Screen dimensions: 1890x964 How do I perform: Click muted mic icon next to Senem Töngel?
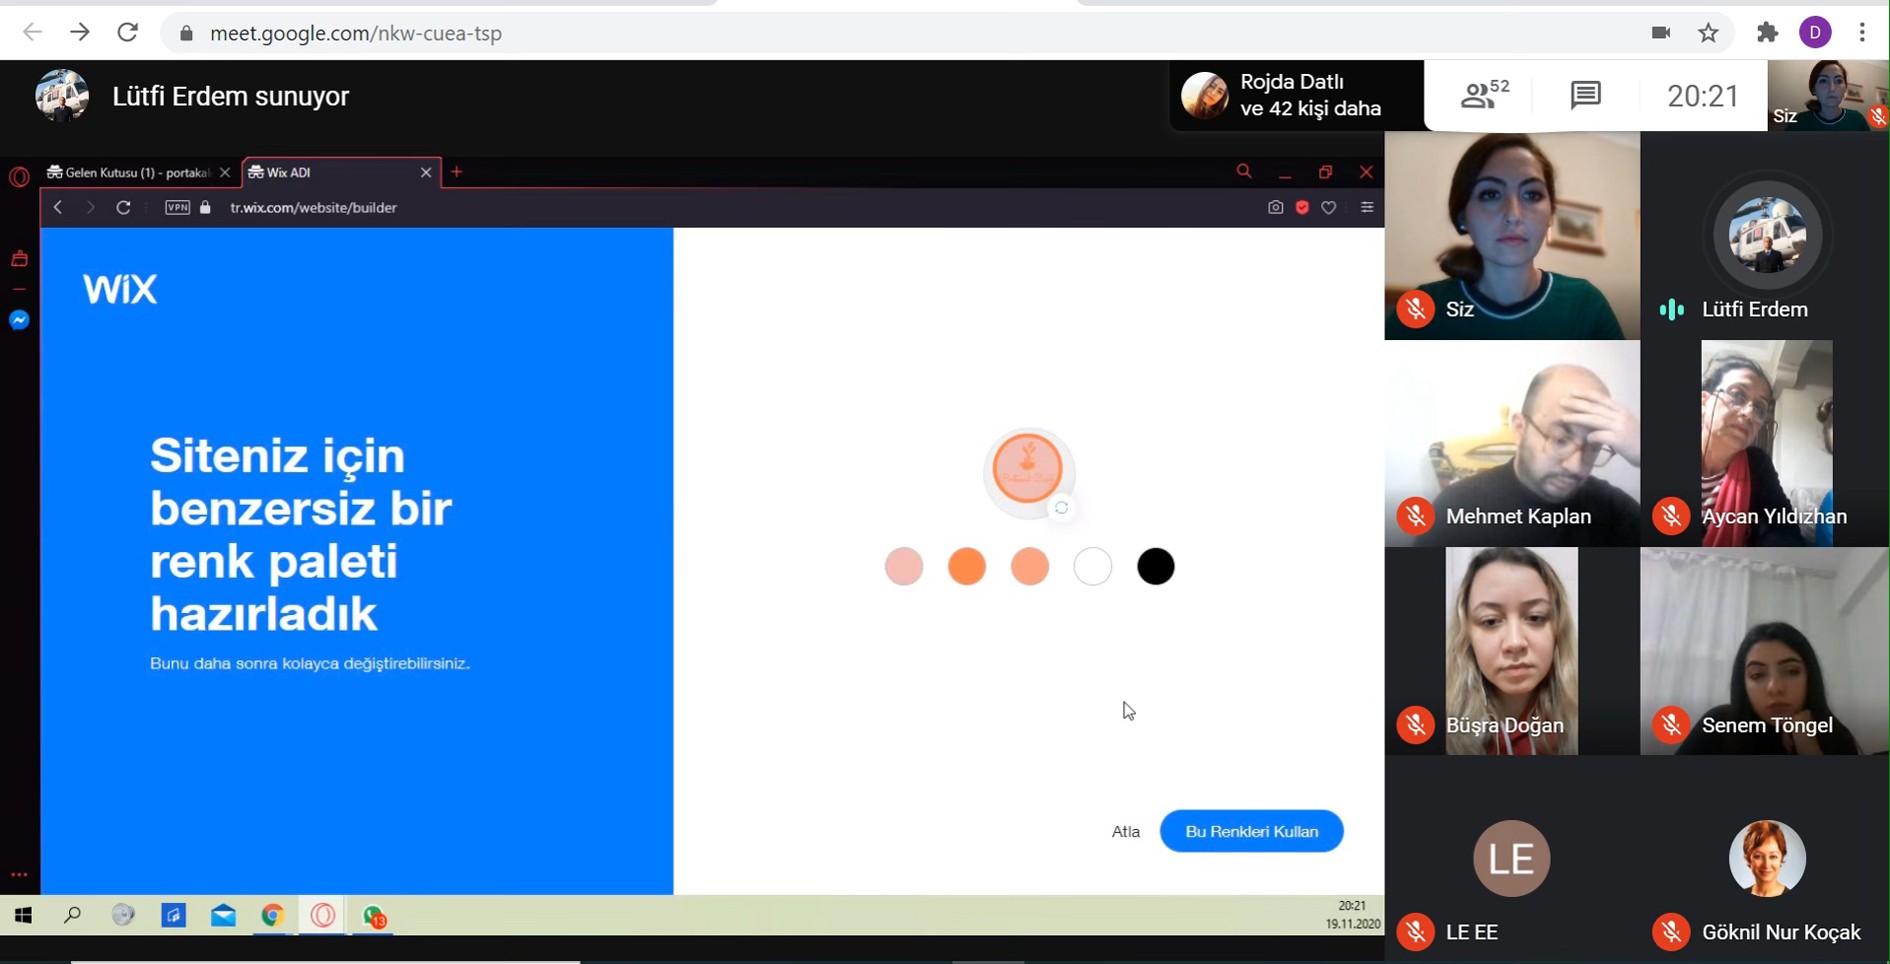[1671, 725]
